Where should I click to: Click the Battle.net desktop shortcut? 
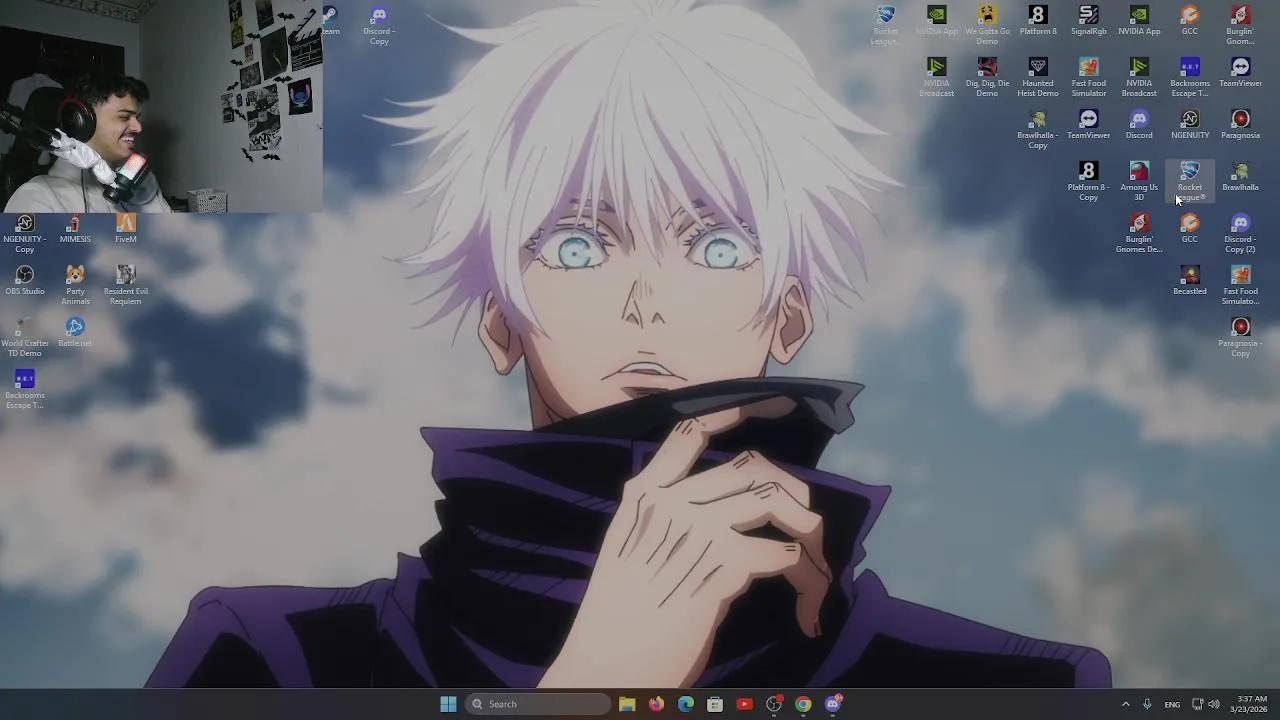[x=75, y=333]
